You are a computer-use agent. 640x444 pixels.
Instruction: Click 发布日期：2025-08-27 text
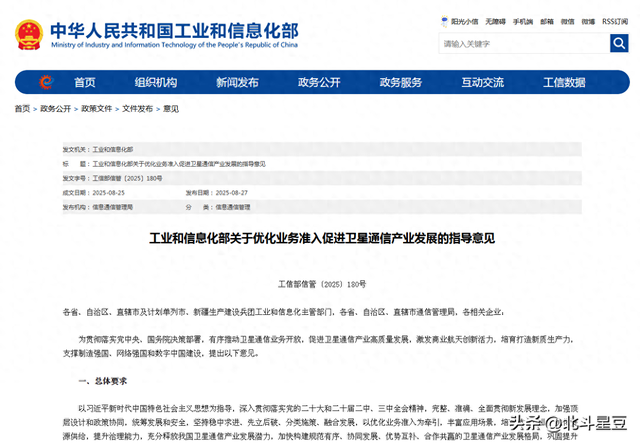[217, 193]
